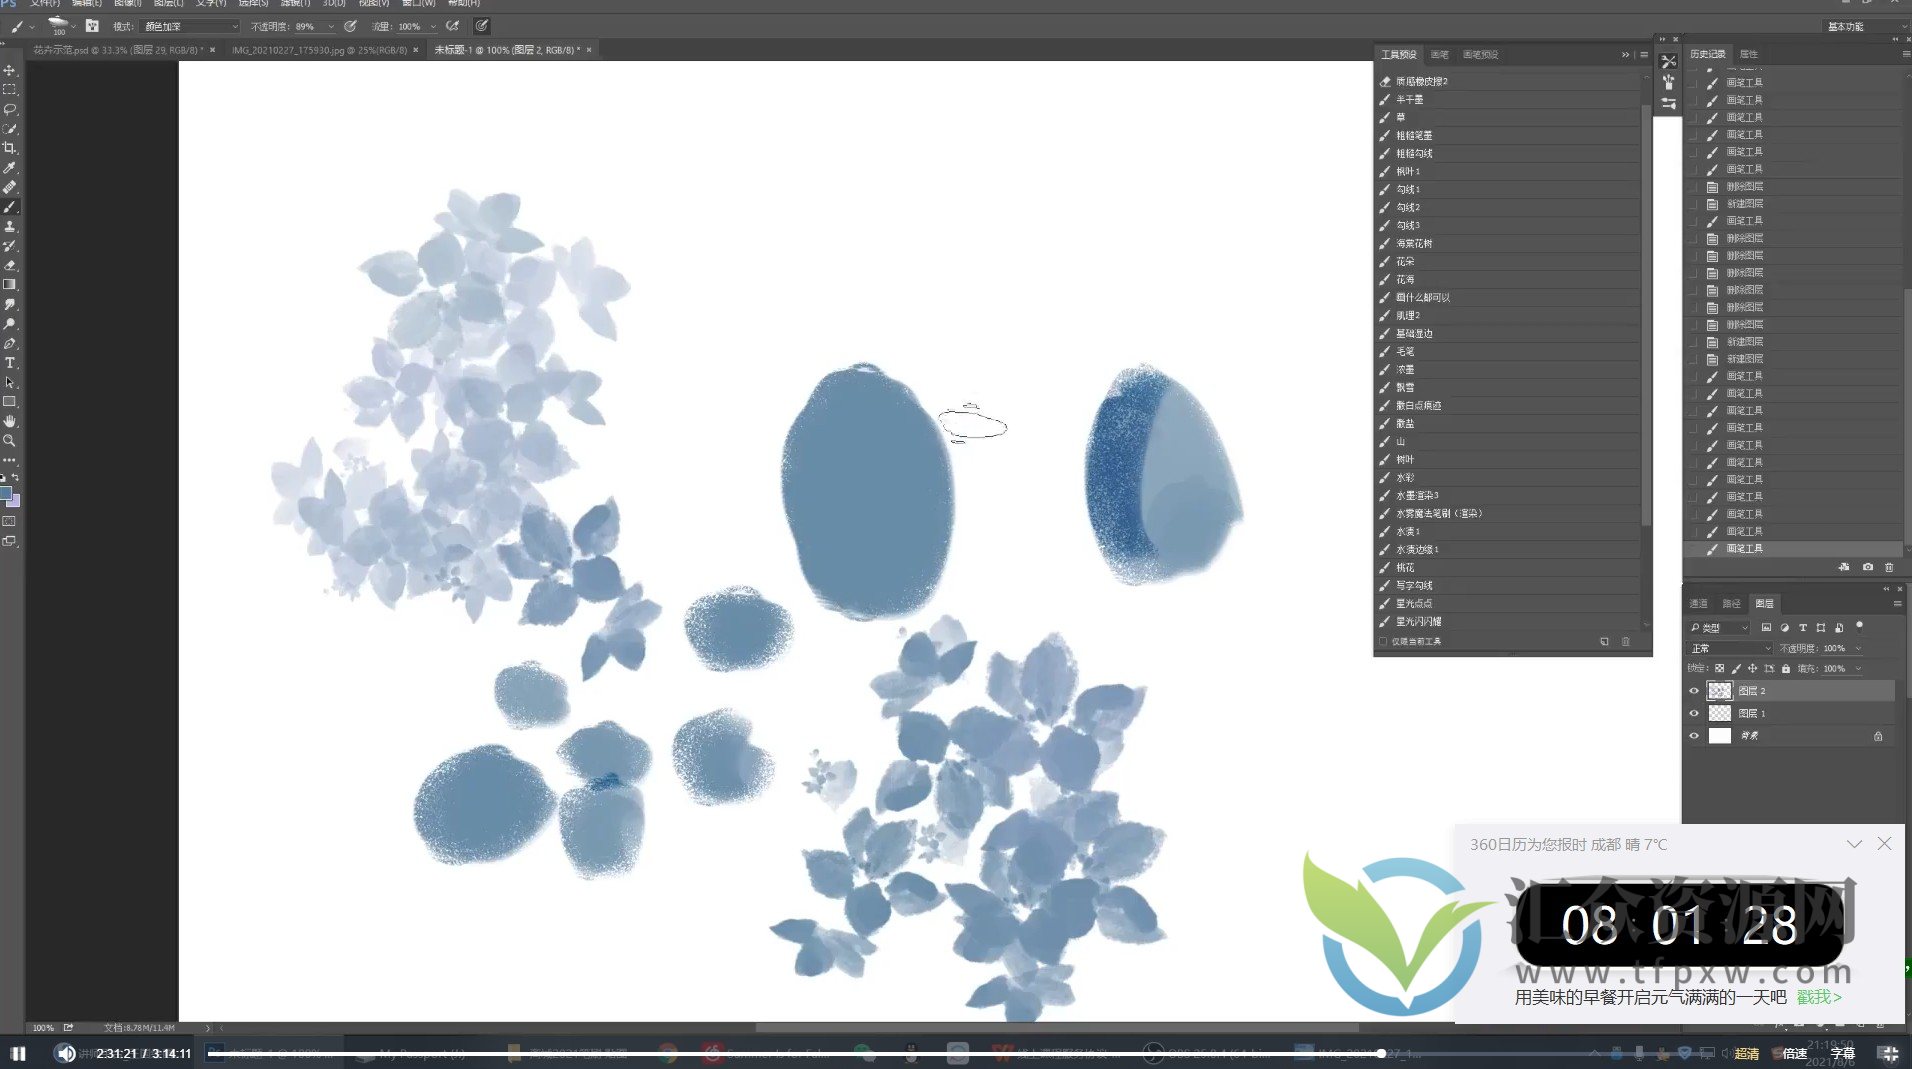Image resolution: width=1912 pixels, height=1069 pixels.
Task: Open the brush 模式 blend mode dropdown
Action: (x=190, y=27)
